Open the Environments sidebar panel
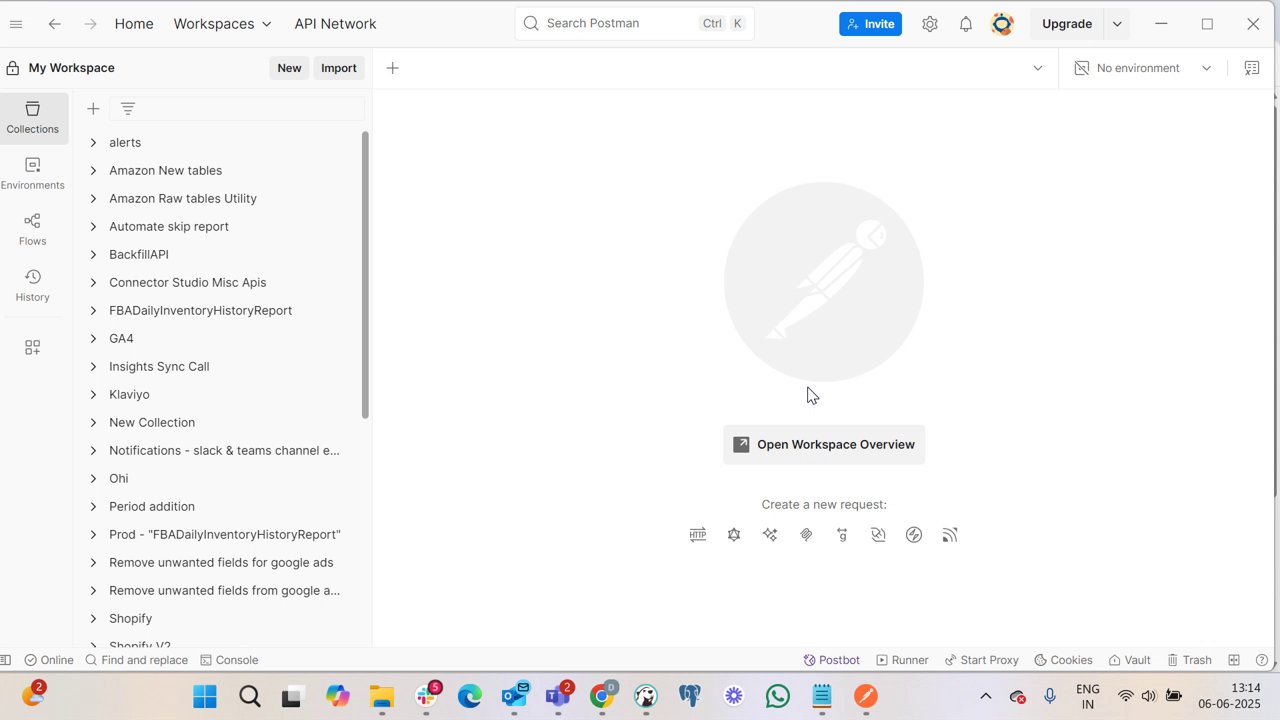Image resolution: width=1280 pixels, height=720 pixels. (x=33, y=173)
